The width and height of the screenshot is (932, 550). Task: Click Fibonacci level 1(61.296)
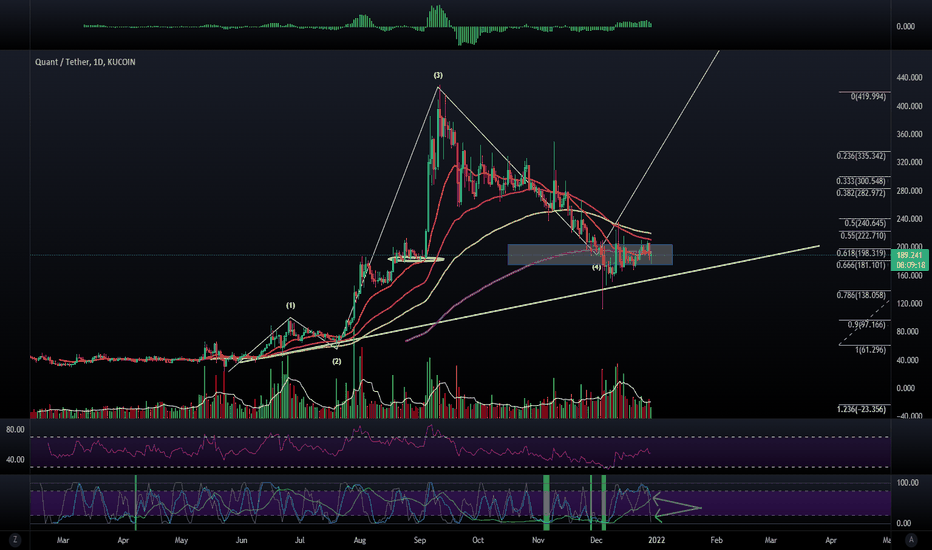click(x=870, y=350)
